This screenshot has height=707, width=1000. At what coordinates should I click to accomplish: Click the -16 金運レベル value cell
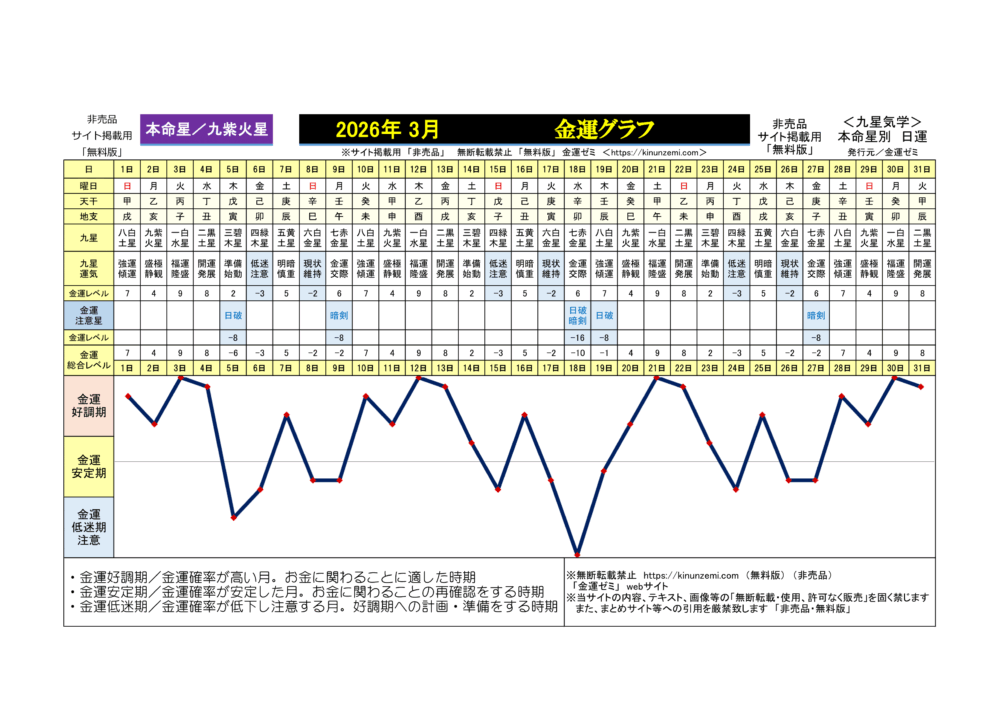[x=577, y=338]
